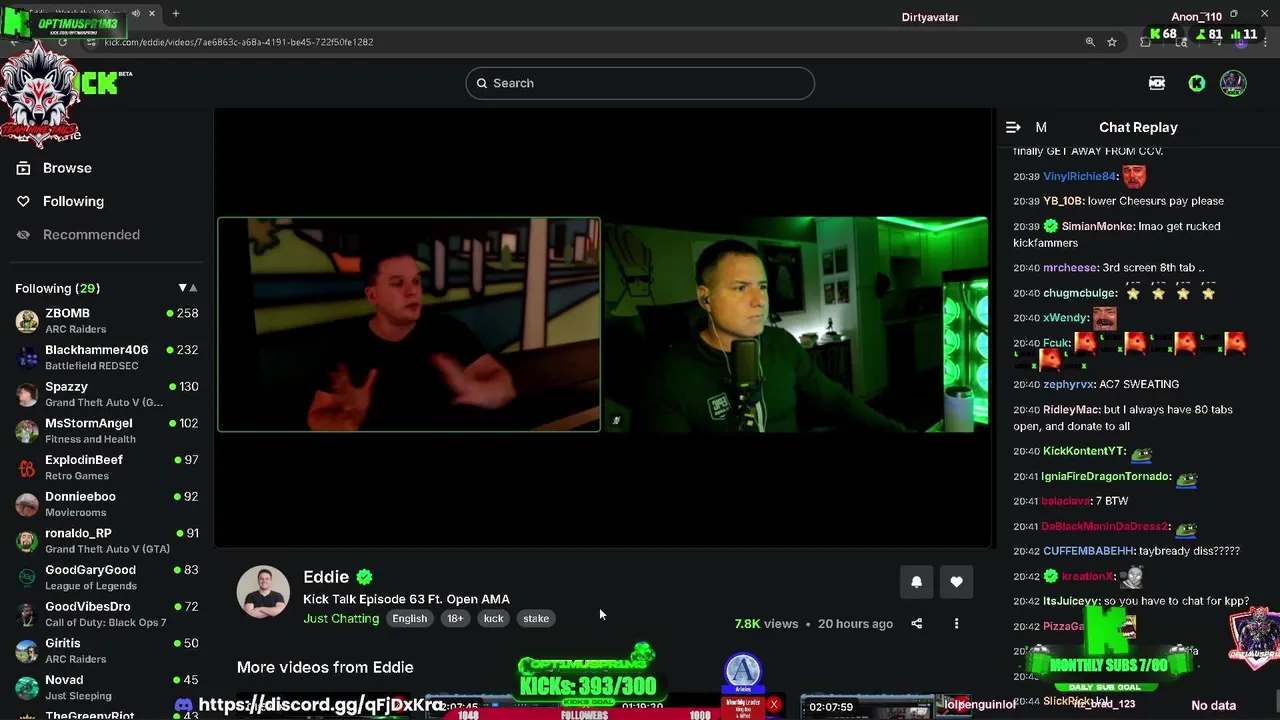Sort Following list with down arrow

182,288
